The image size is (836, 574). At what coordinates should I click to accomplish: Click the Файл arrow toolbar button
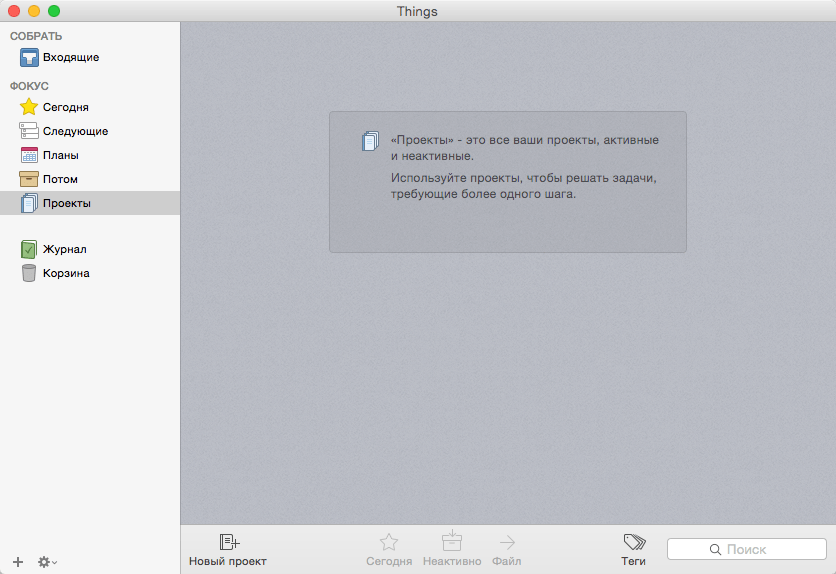[507, 550]
